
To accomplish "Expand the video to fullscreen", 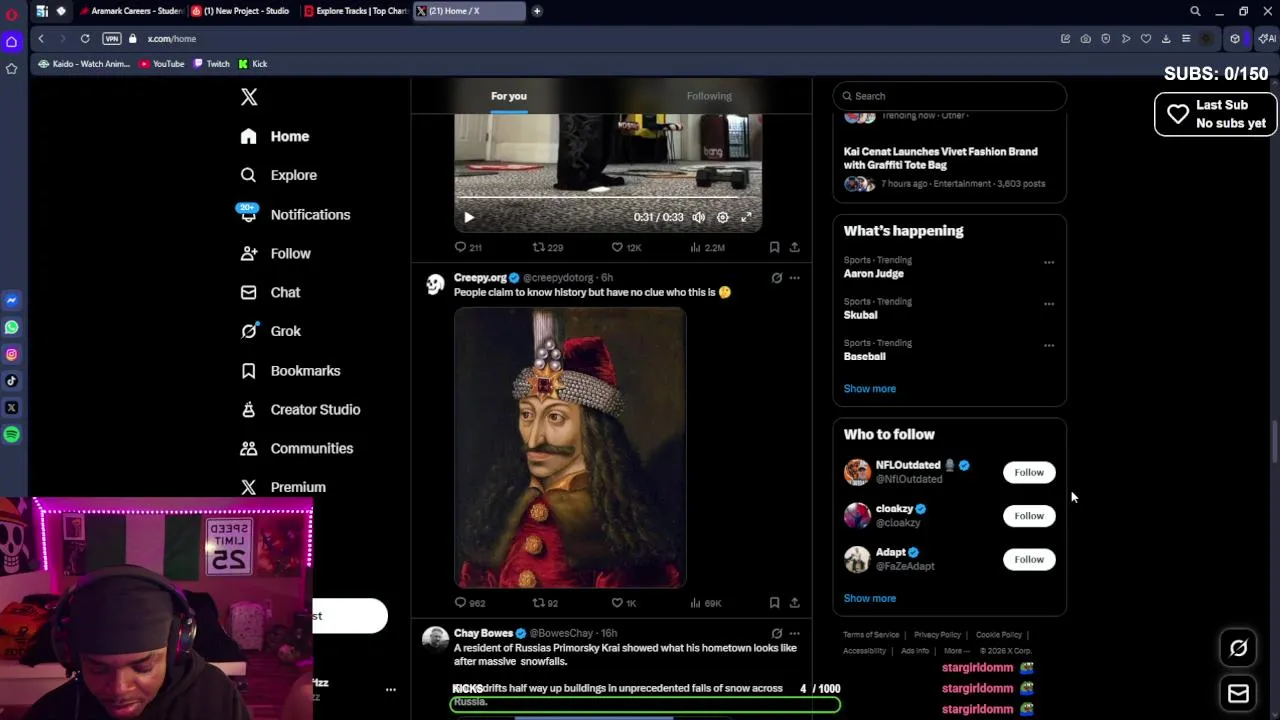I will pos(746,217).
